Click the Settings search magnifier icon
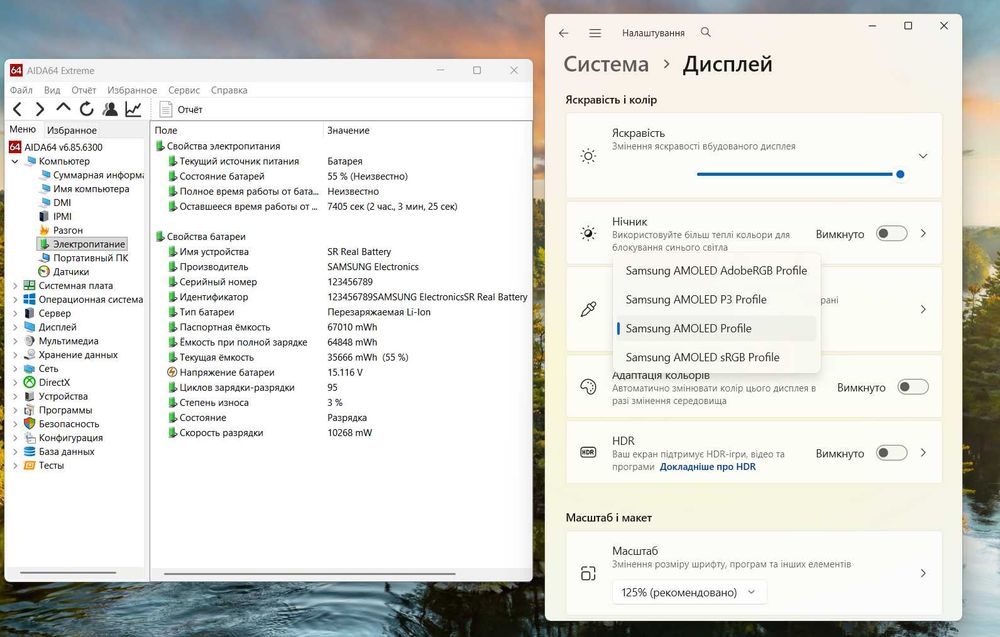Viewport: 1000px width, 637px height. point(705,32)
